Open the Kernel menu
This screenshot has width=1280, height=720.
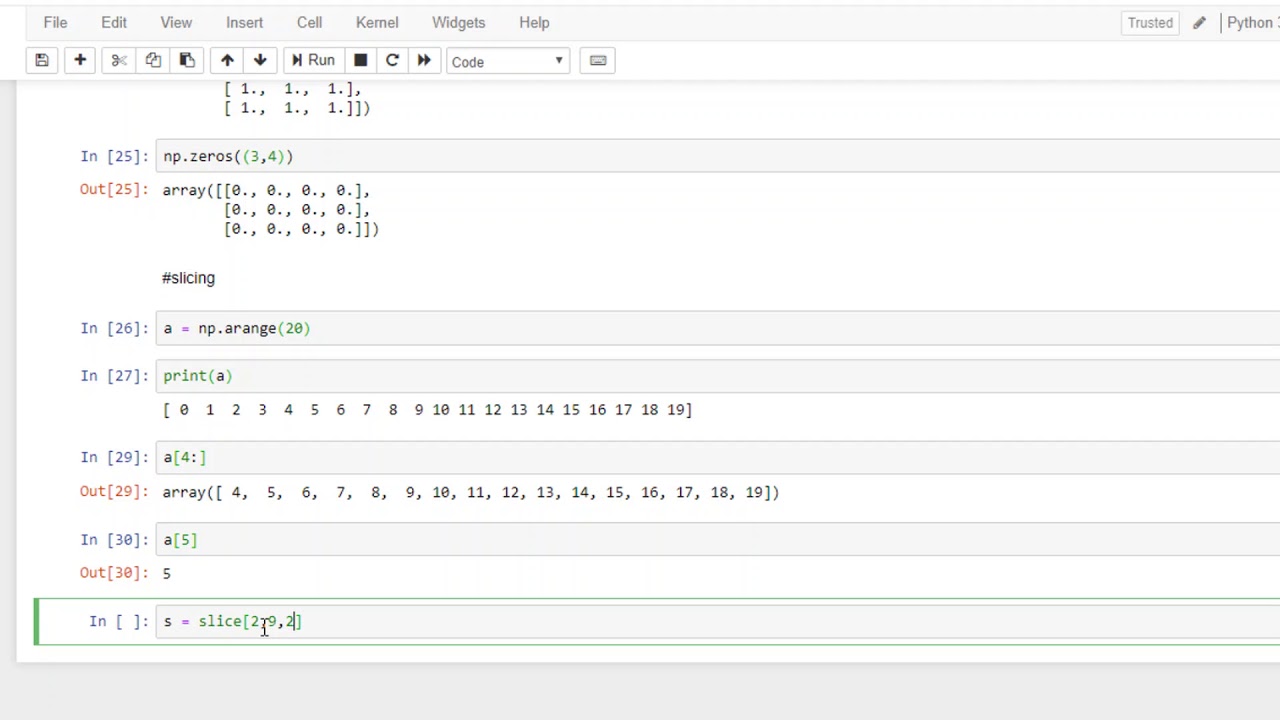click(x=377, y=22)
